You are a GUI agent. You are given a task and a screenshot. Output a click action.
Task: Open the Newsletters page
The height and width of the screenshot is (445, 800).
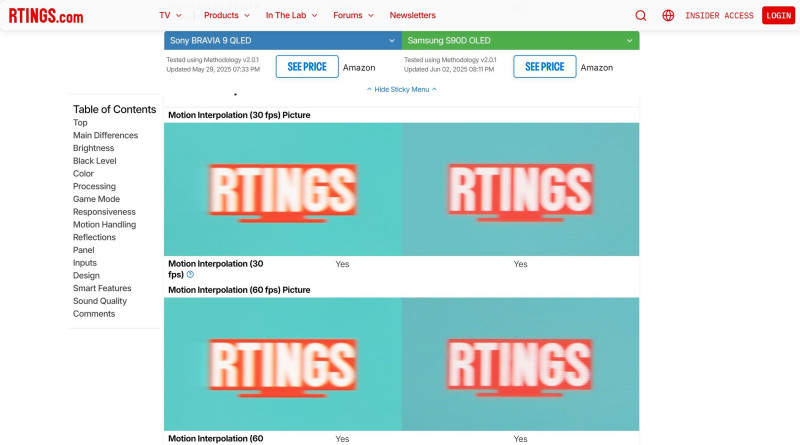click(412, 15)
